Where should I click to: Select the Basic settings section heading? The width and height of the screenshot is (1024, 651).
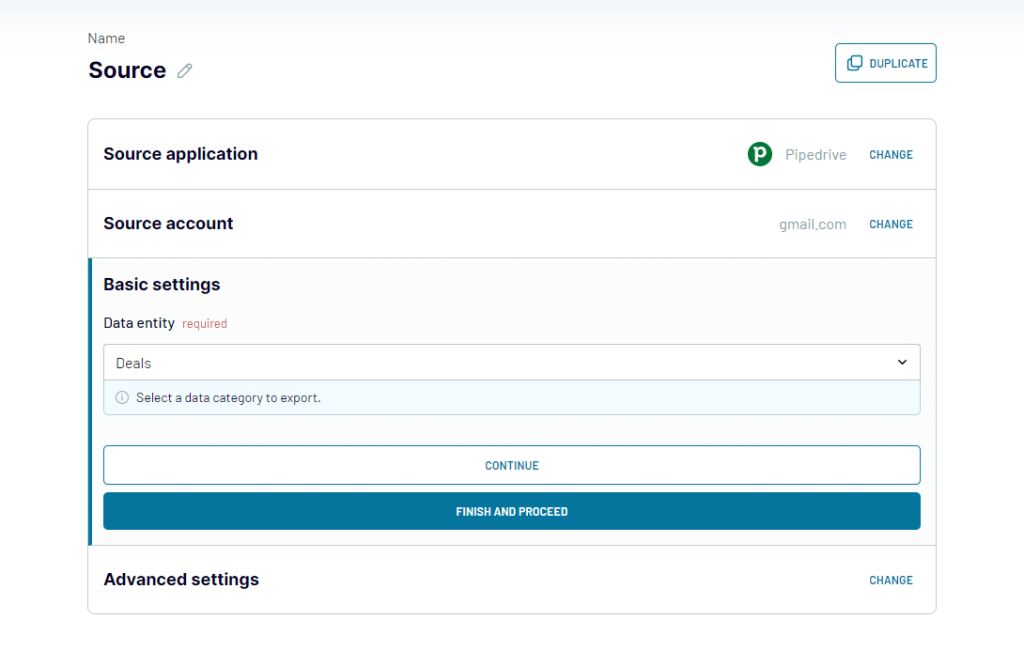(162, 285)
